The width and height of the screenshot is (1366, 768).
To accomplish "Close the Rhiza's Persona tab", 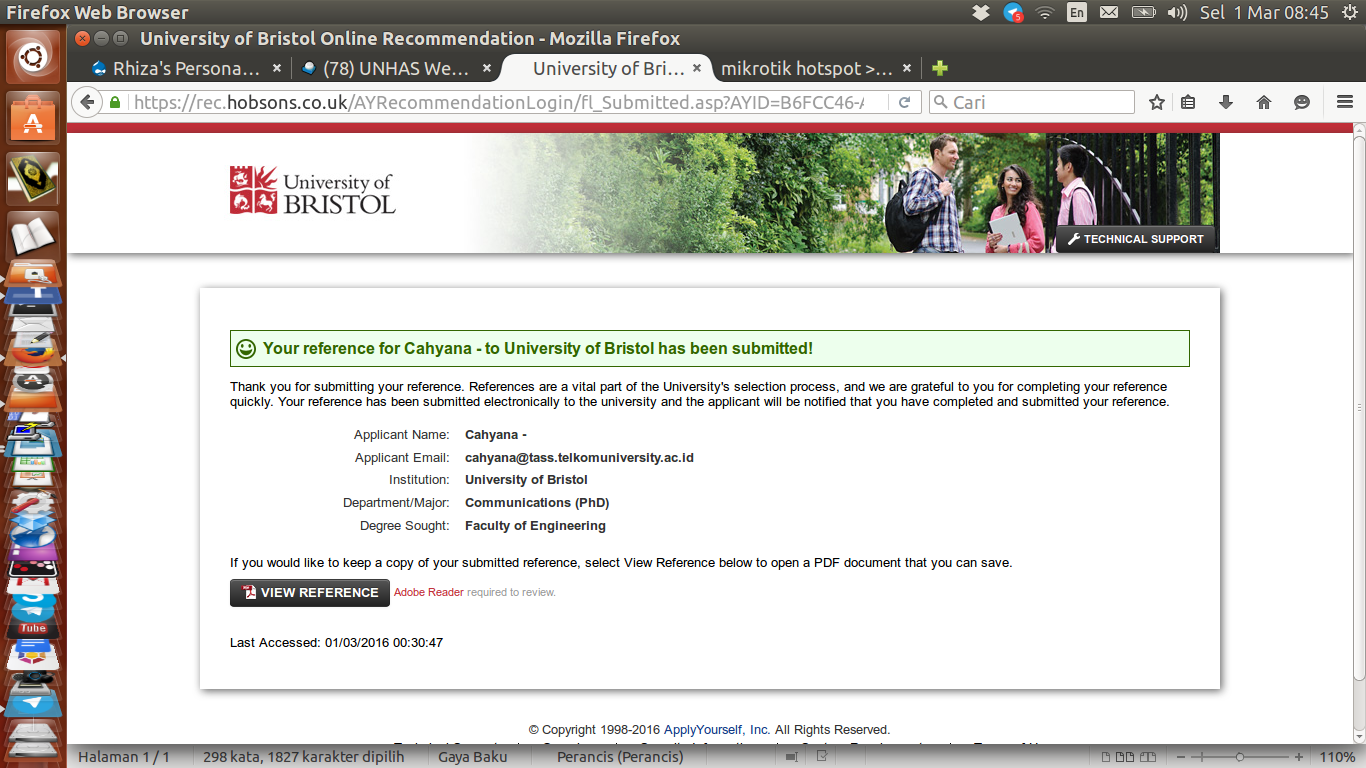I will (277, 68).
